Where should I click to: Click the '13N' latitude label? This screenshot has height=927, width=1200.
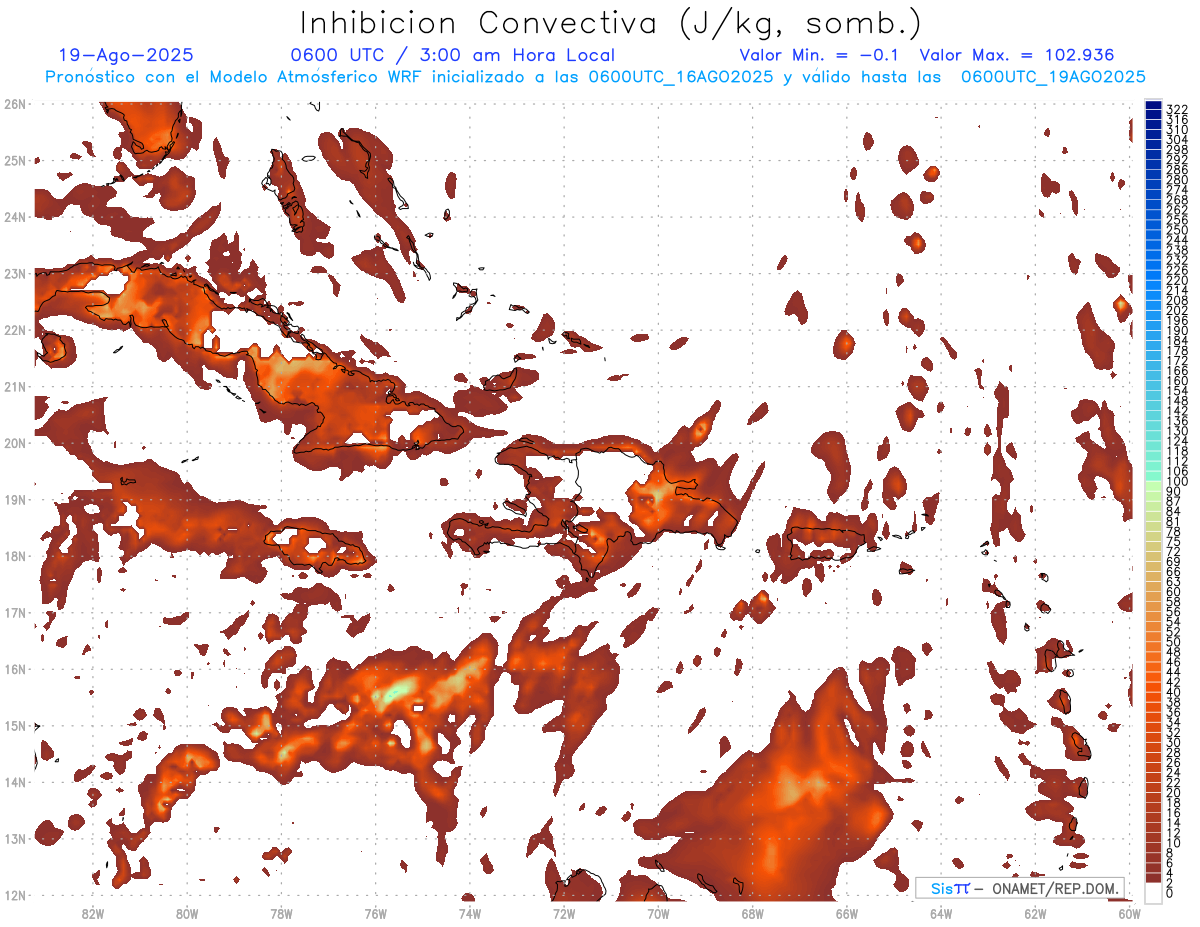pyautogui.click(x=15, y=838)
